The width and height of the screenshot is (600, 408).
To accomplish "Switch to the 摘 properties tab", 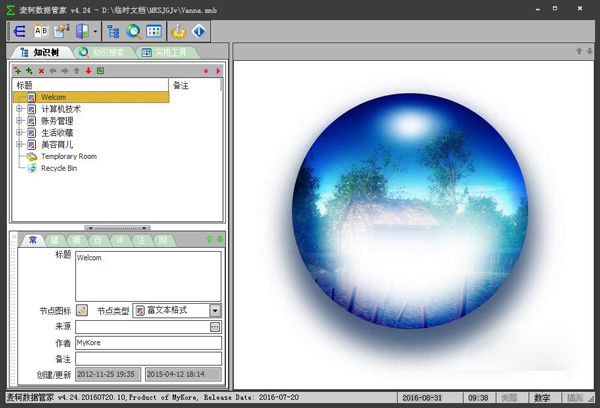I will tap(77, 240).
